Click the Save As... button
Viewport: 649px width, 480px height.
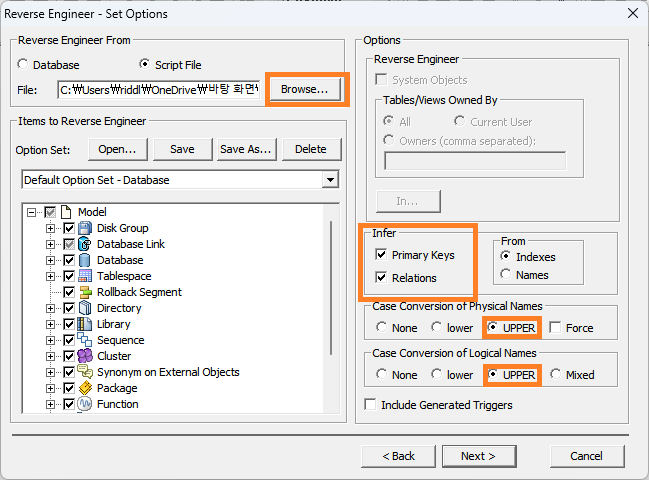247,149
